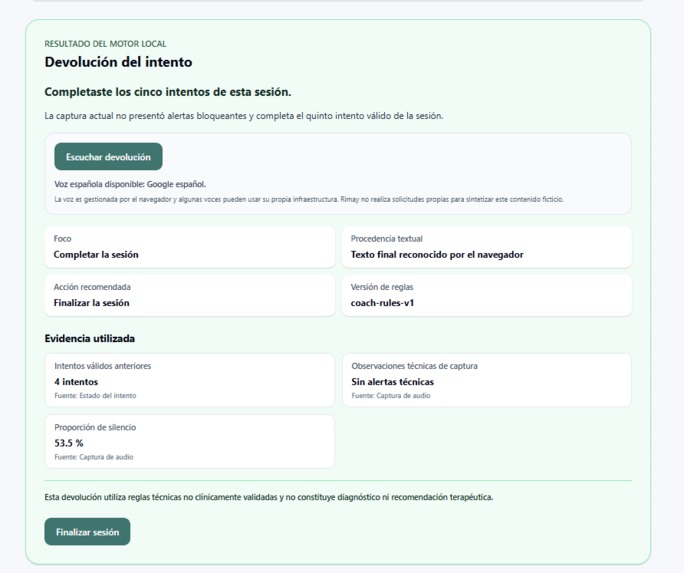This screenshot has height=573, width=684.
Task: Click 'Completaste los cinco intentos de esta sesión.'
Action: (x=168, y=92)
